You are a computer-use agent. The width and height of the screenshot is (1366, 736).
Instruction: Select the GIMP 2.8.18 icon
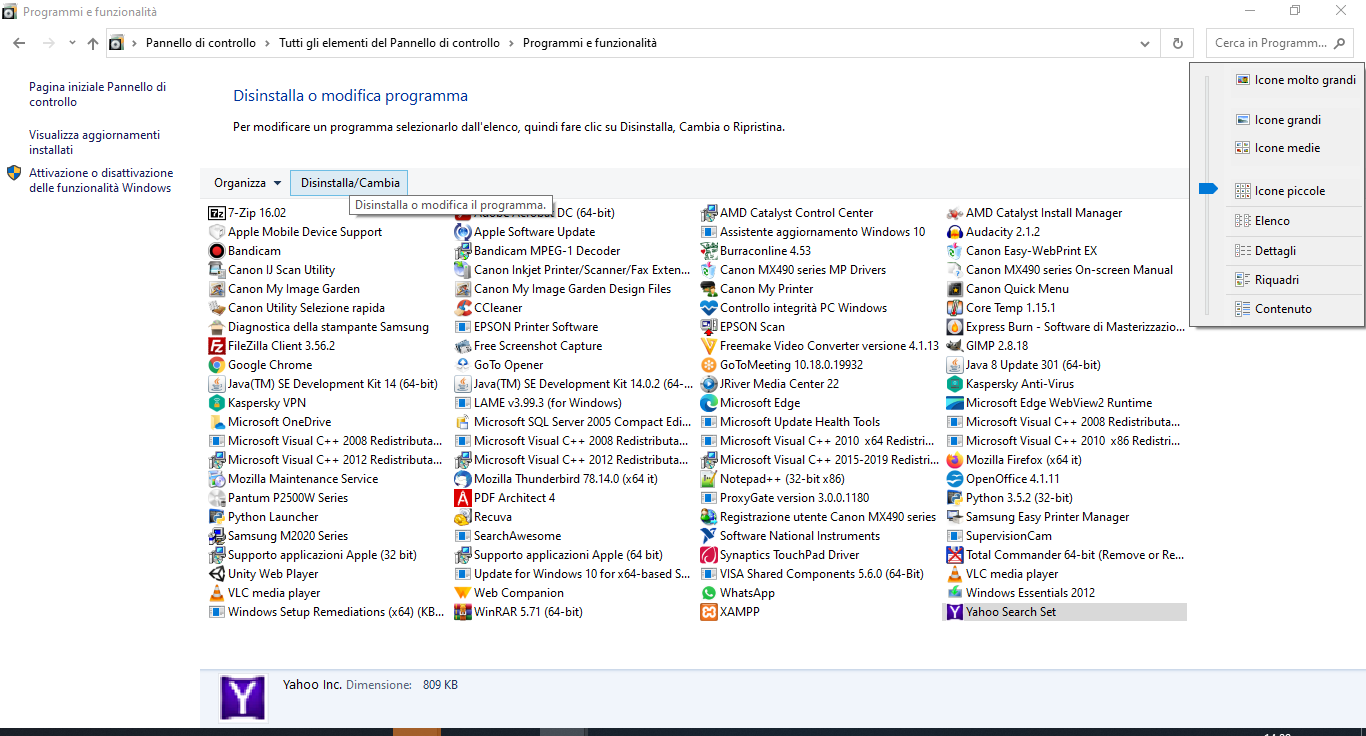(955, 346)
